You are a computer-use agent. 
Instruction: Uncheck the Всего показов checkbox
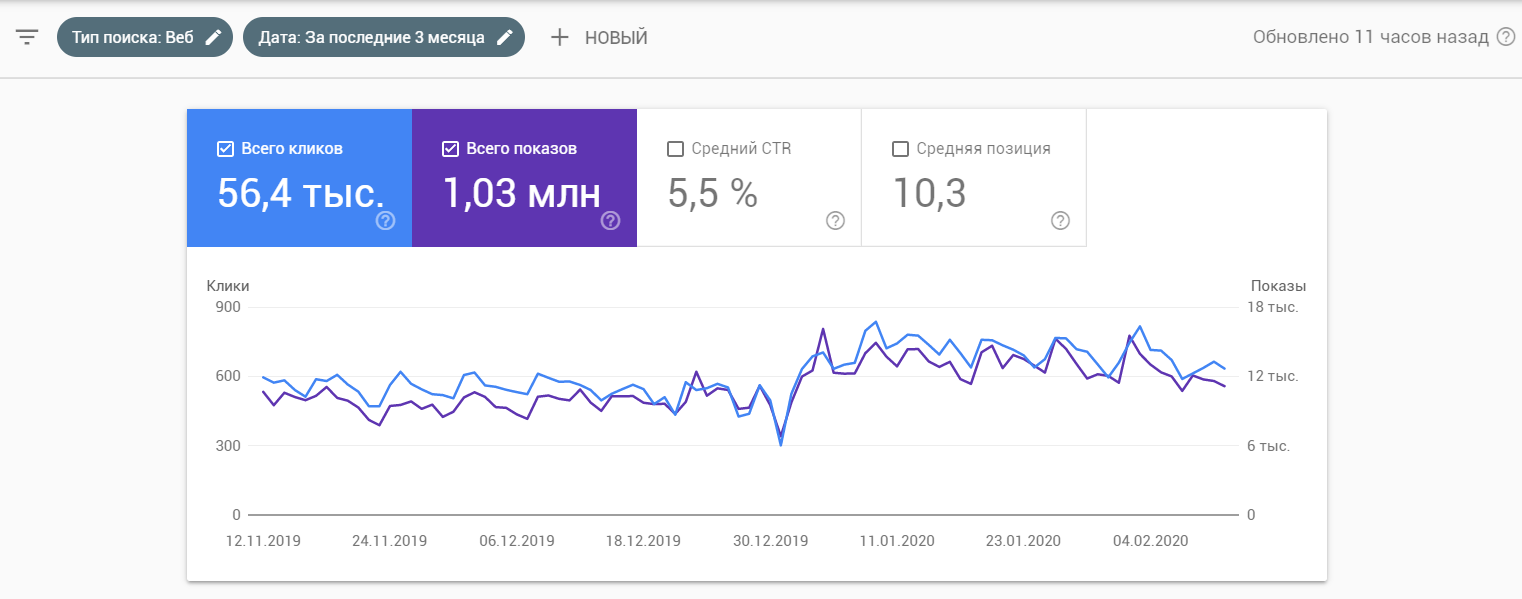(450, 149)
